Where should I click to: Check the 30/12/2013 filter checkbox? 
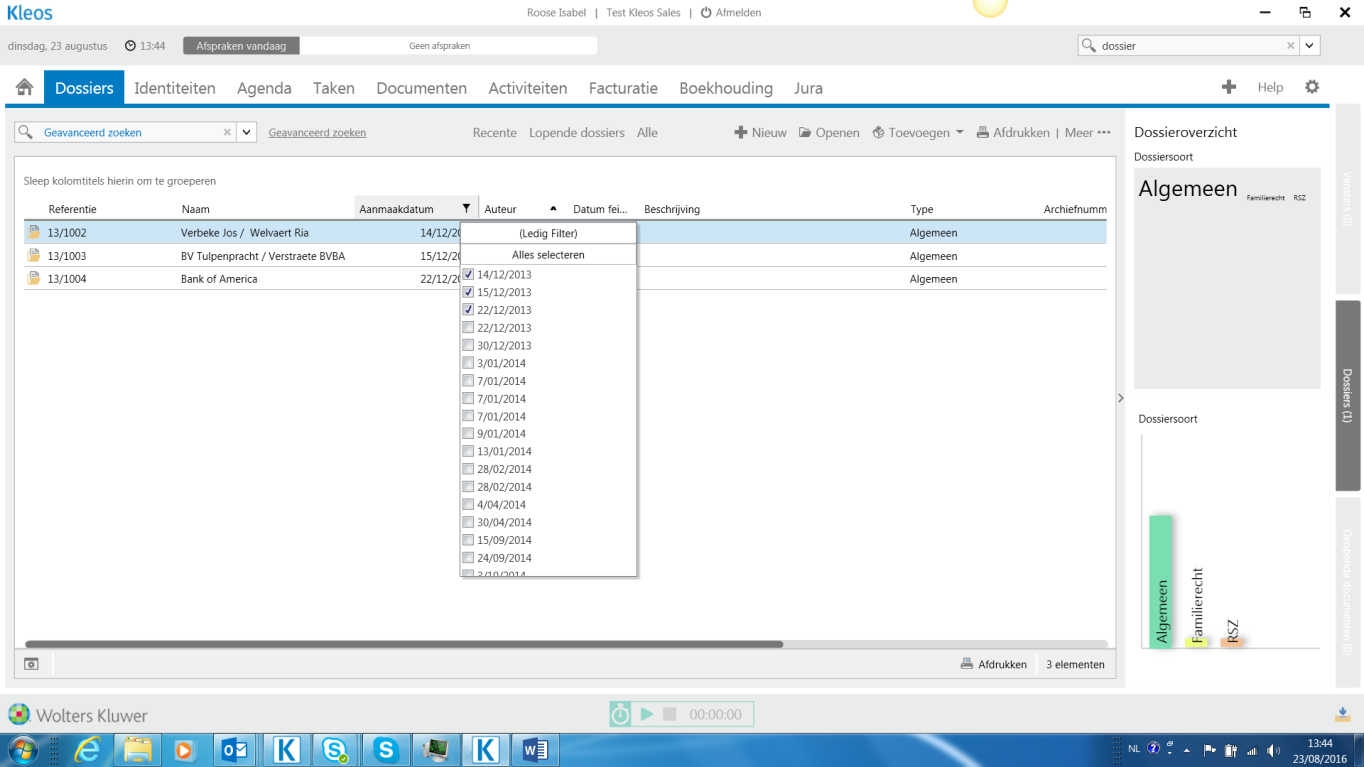(468, 345)
